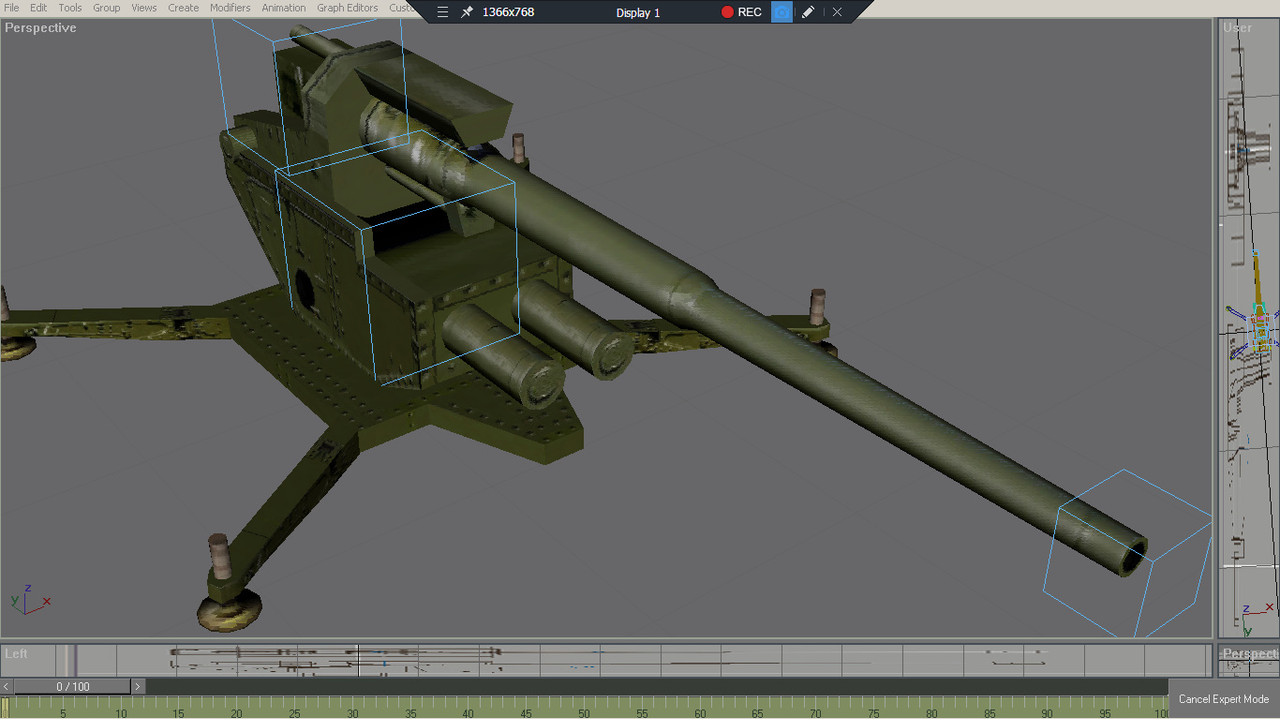Step time slider forward with right arrow
Image resolution: width=1280 pixels, height=720 pixels.
pyautogui.click(x=138, y=686)
